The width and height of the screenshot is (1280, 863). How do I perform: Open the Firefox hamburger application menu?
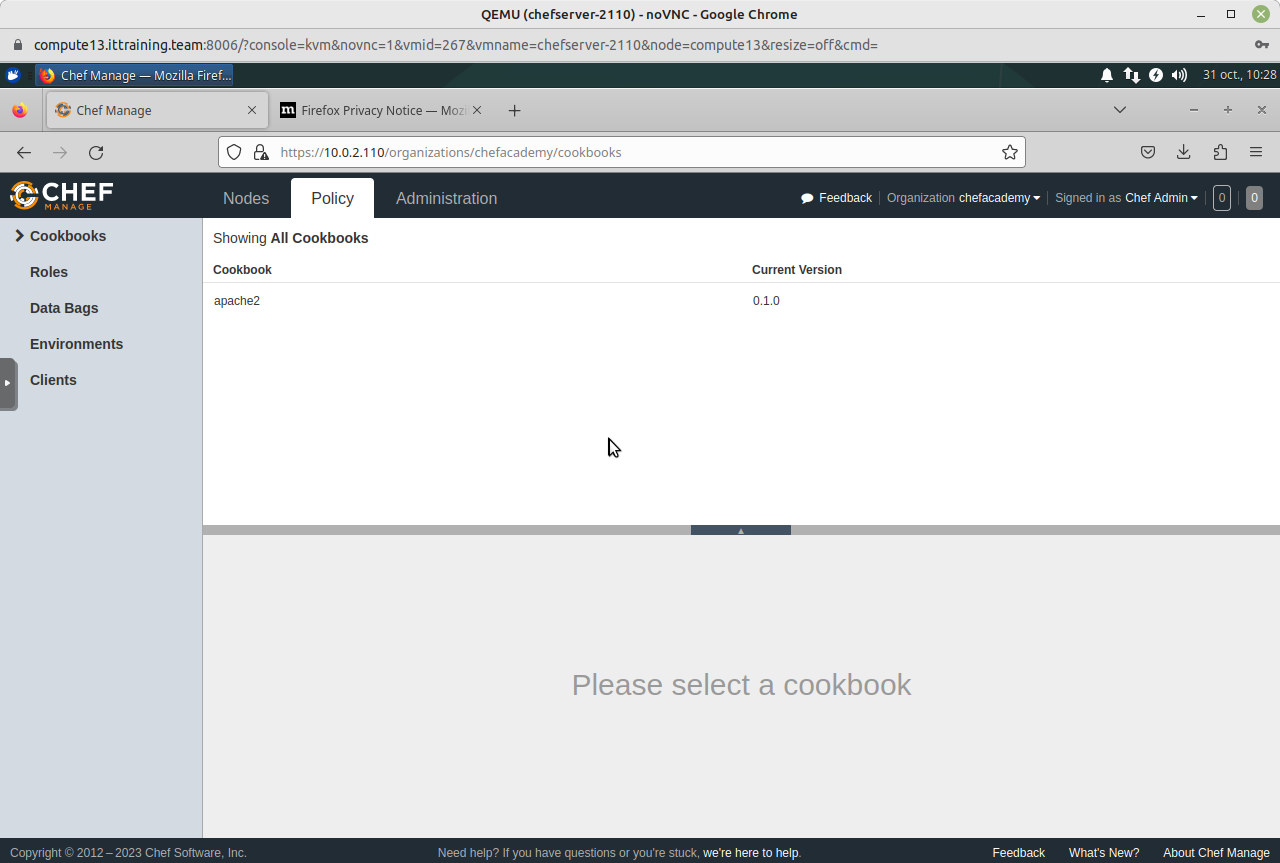[x=1256, y=152]
